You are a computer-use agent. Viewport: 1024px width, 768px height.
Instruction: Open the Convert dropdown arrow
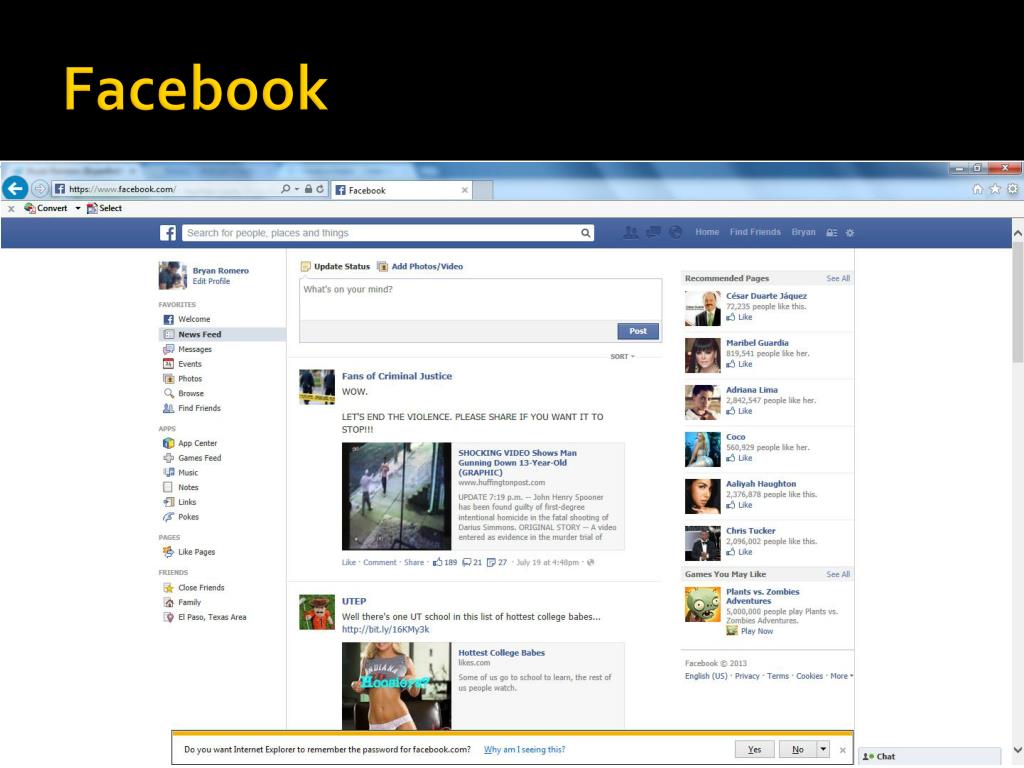tap(78, 208)
